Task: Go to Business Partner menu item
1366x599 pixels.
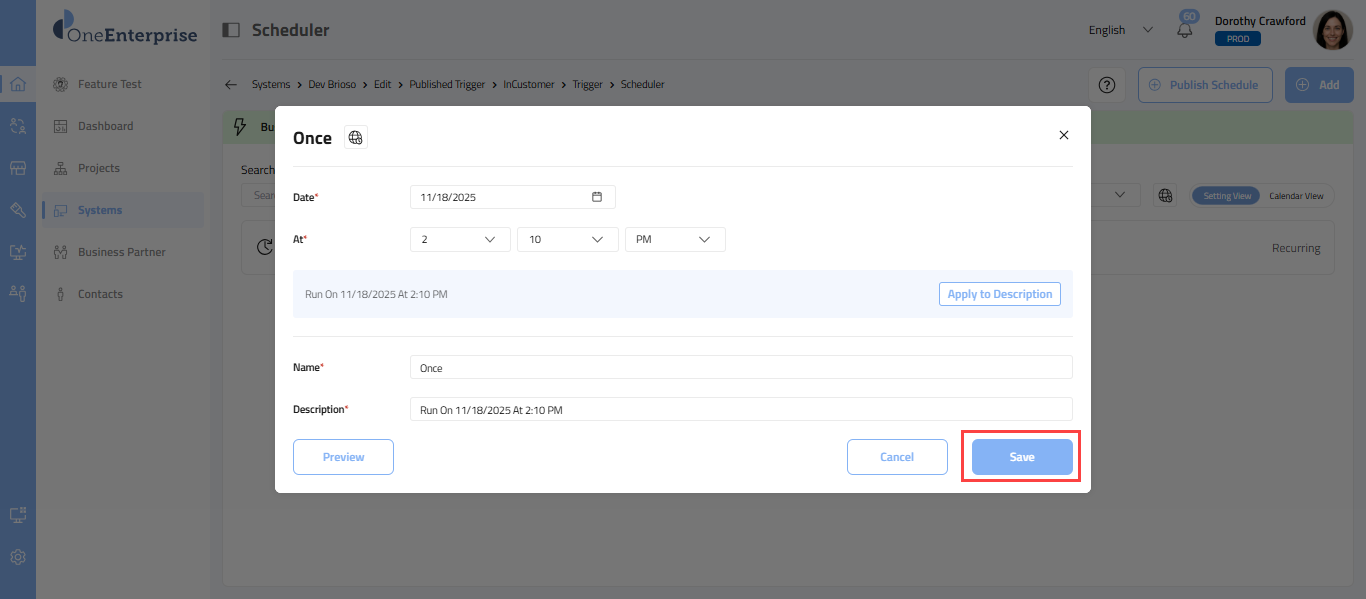Action: 121,252
